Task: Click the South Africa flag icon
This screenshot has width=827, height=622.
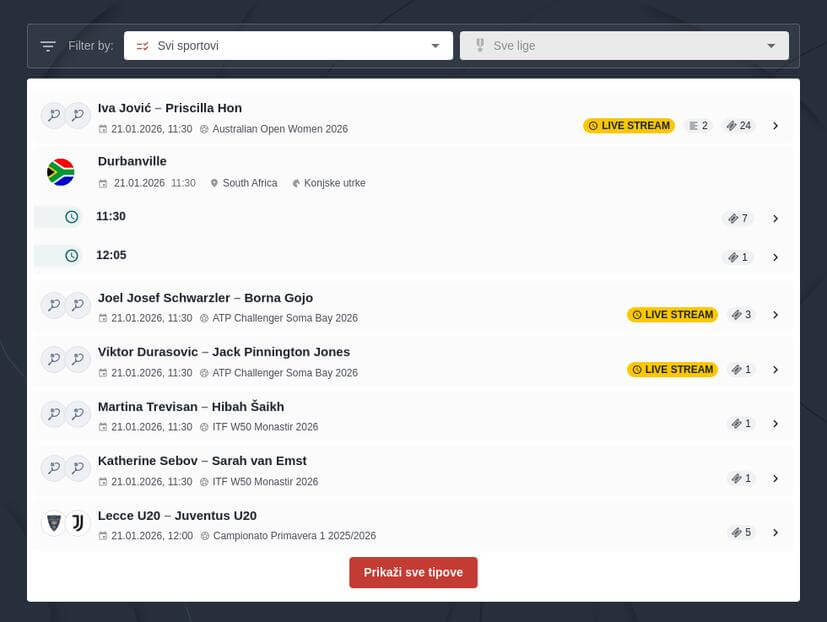Action: pos(61,172)
